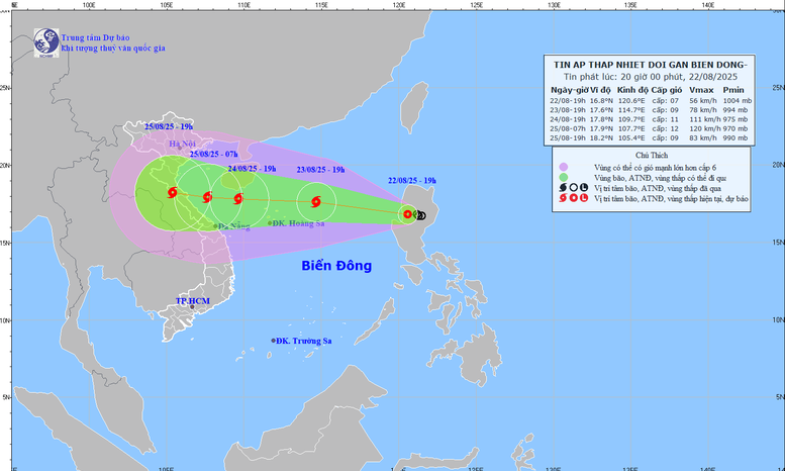Click the red circle icon in the legend
The height and width of the screenshot is (471, 785).
(x=573, y=198)
